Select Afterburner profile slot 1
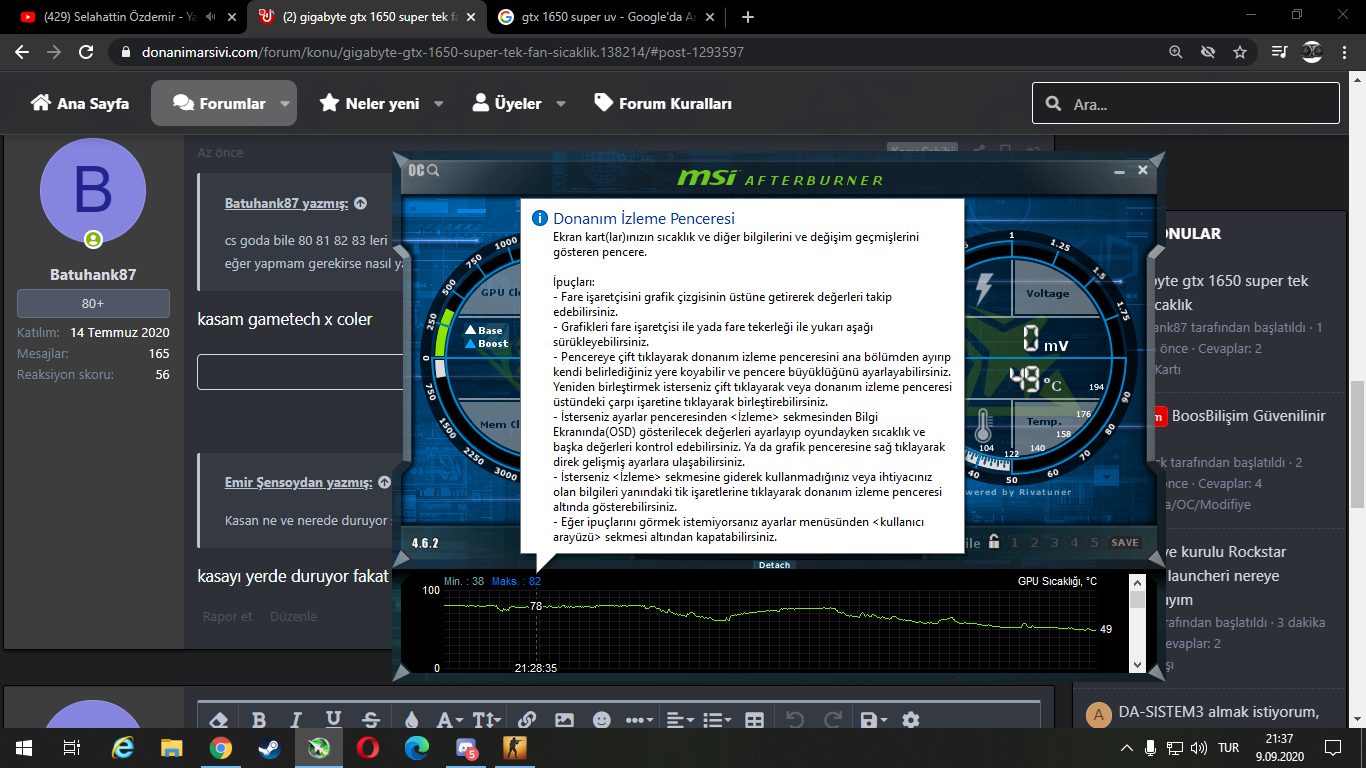Viewport: 1366px width, 768px height. click(1014, 543)
